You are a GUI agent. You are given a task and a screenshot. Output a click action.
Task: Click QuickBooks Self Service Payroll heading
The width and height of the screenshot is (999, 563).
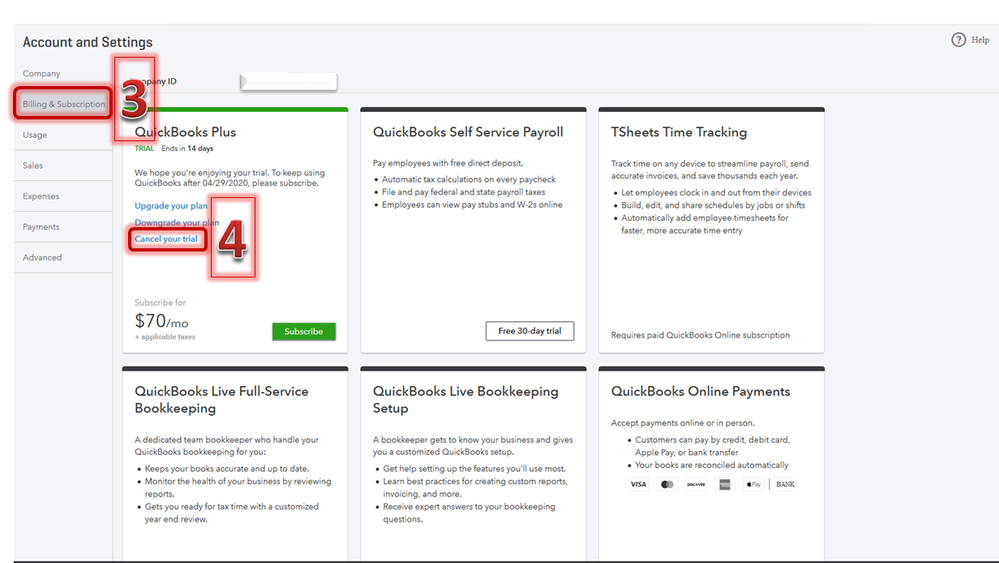(468, 132)
